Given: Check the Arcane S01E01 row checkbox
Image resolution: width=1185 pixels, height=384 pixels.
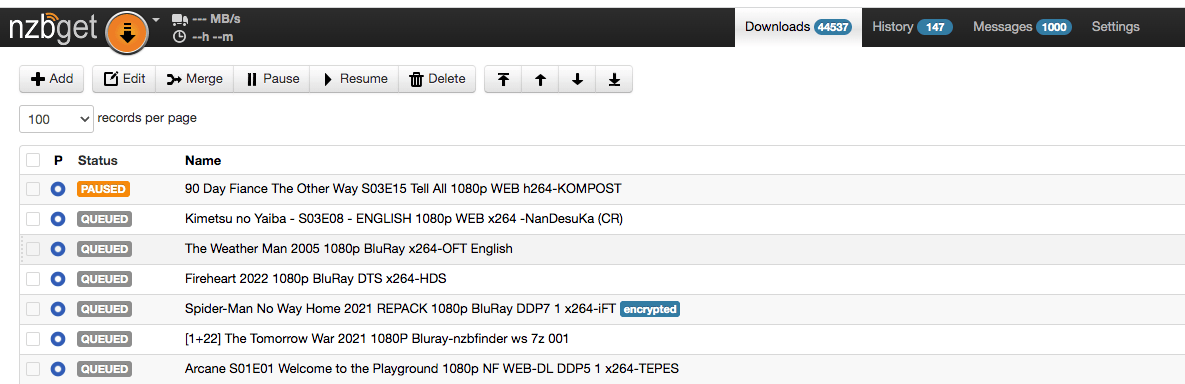Looking at the screenshot, I should (x=32, y=369).
